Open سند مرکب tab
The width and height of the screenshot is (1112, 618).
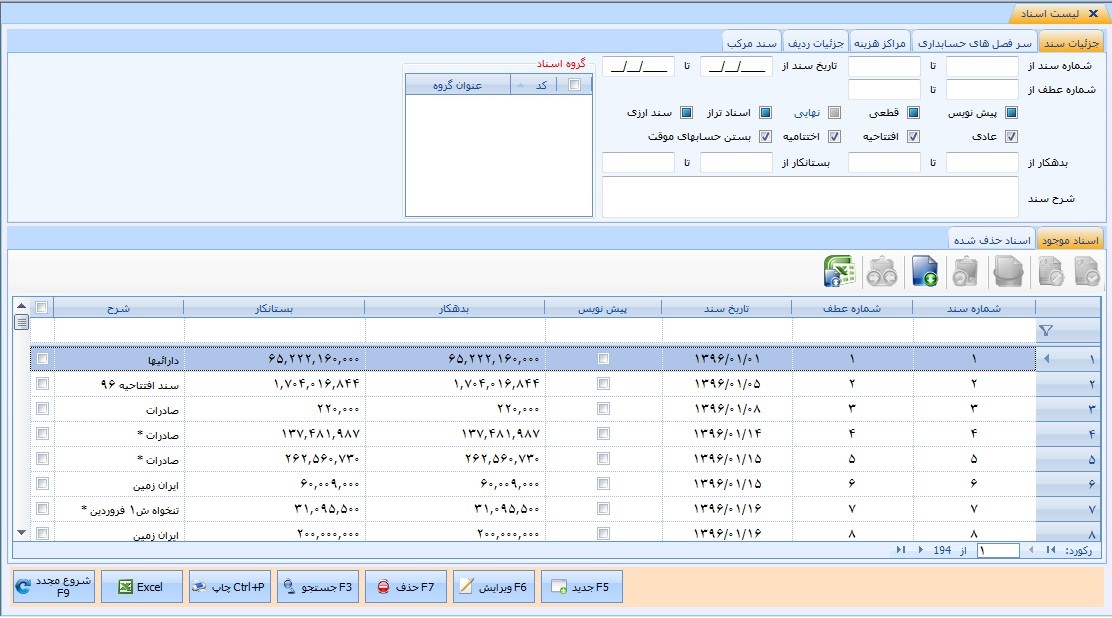(752, 43)
